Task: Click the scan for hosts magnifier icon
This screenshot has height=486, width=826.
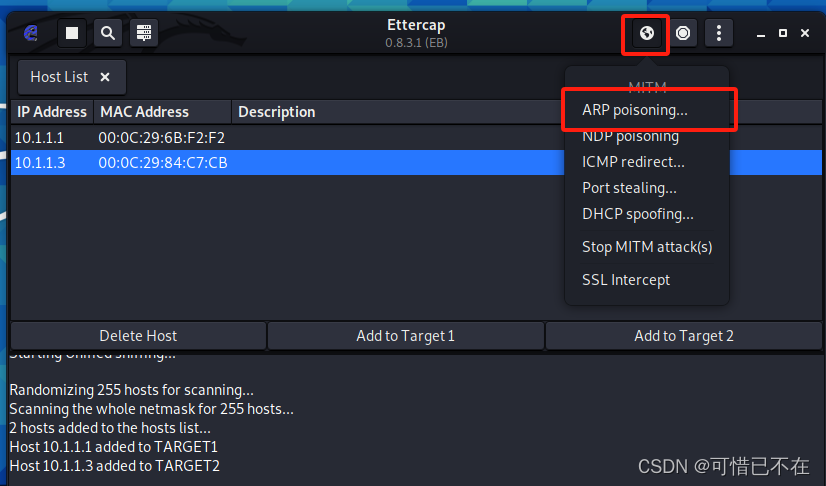Action: (x=108, y=33)
